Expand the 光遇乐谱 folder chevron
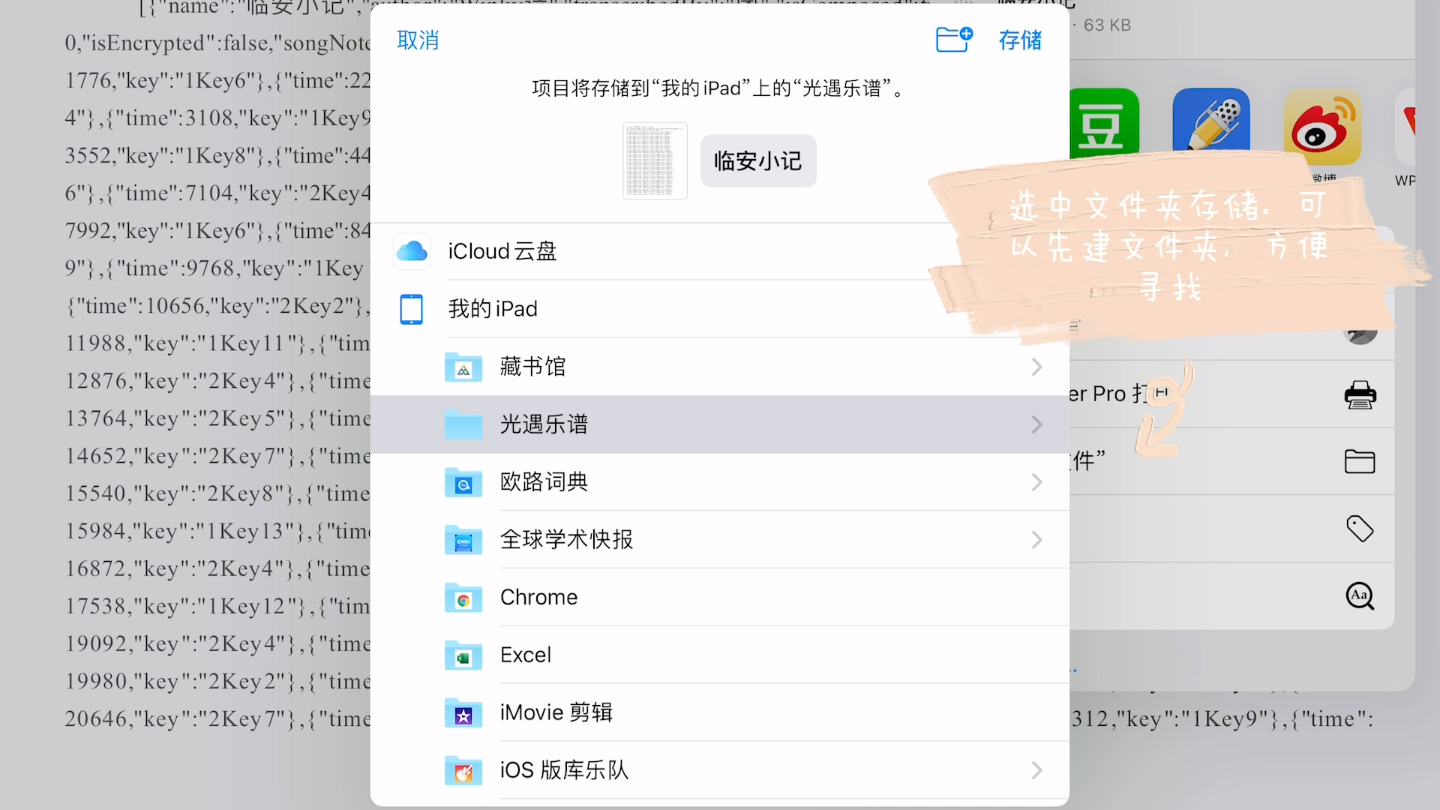Screen dimensions: 1440x810 point(1037,424)
